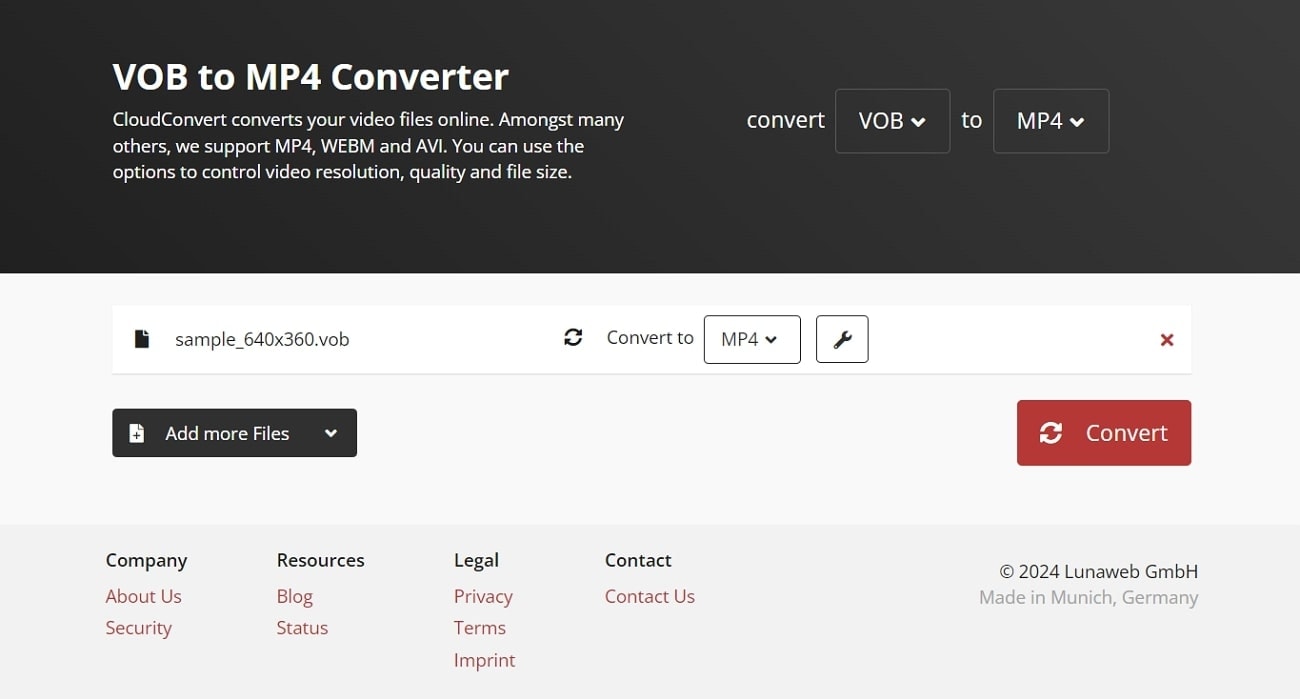Click the VOB to MP4 Converter heading
The image size is (1300, 699).
click(311, 77)
